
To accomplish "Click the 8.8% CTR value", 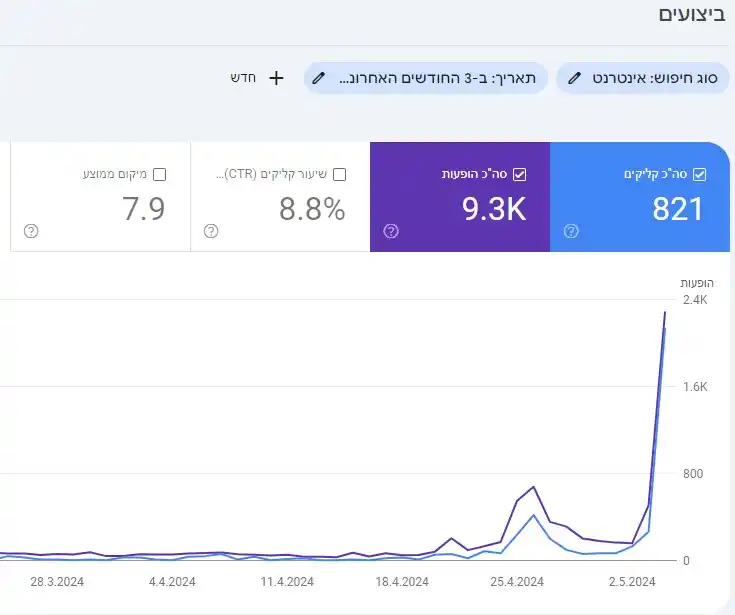I will coord(311,209).
